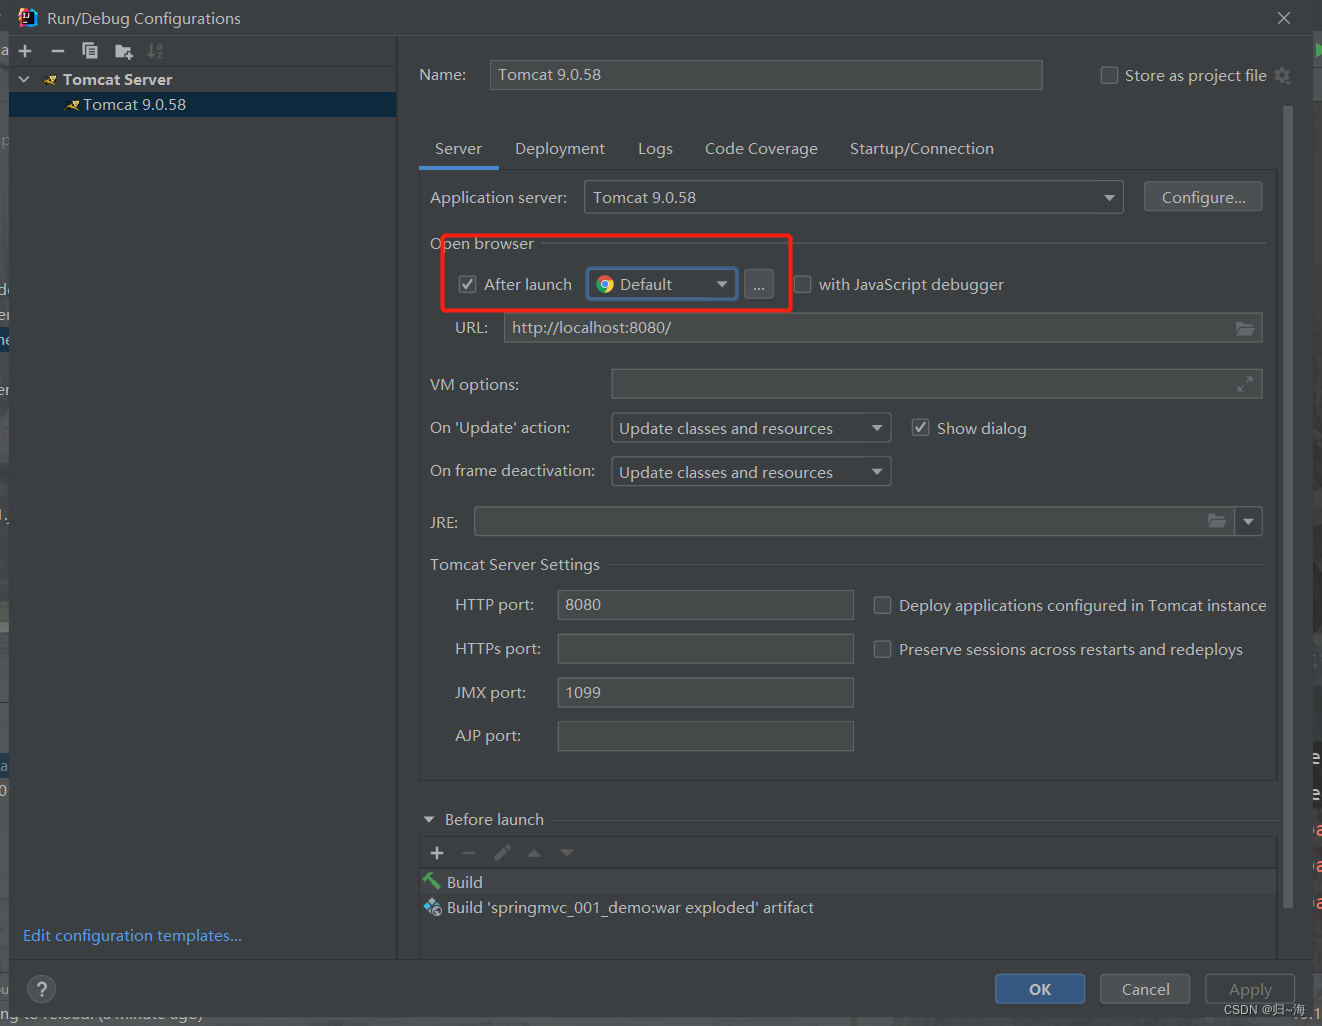Image resolution: width=1322 pixels, height=1026 pixels.
Task: Remove the Before launch task
Action: 469,853
